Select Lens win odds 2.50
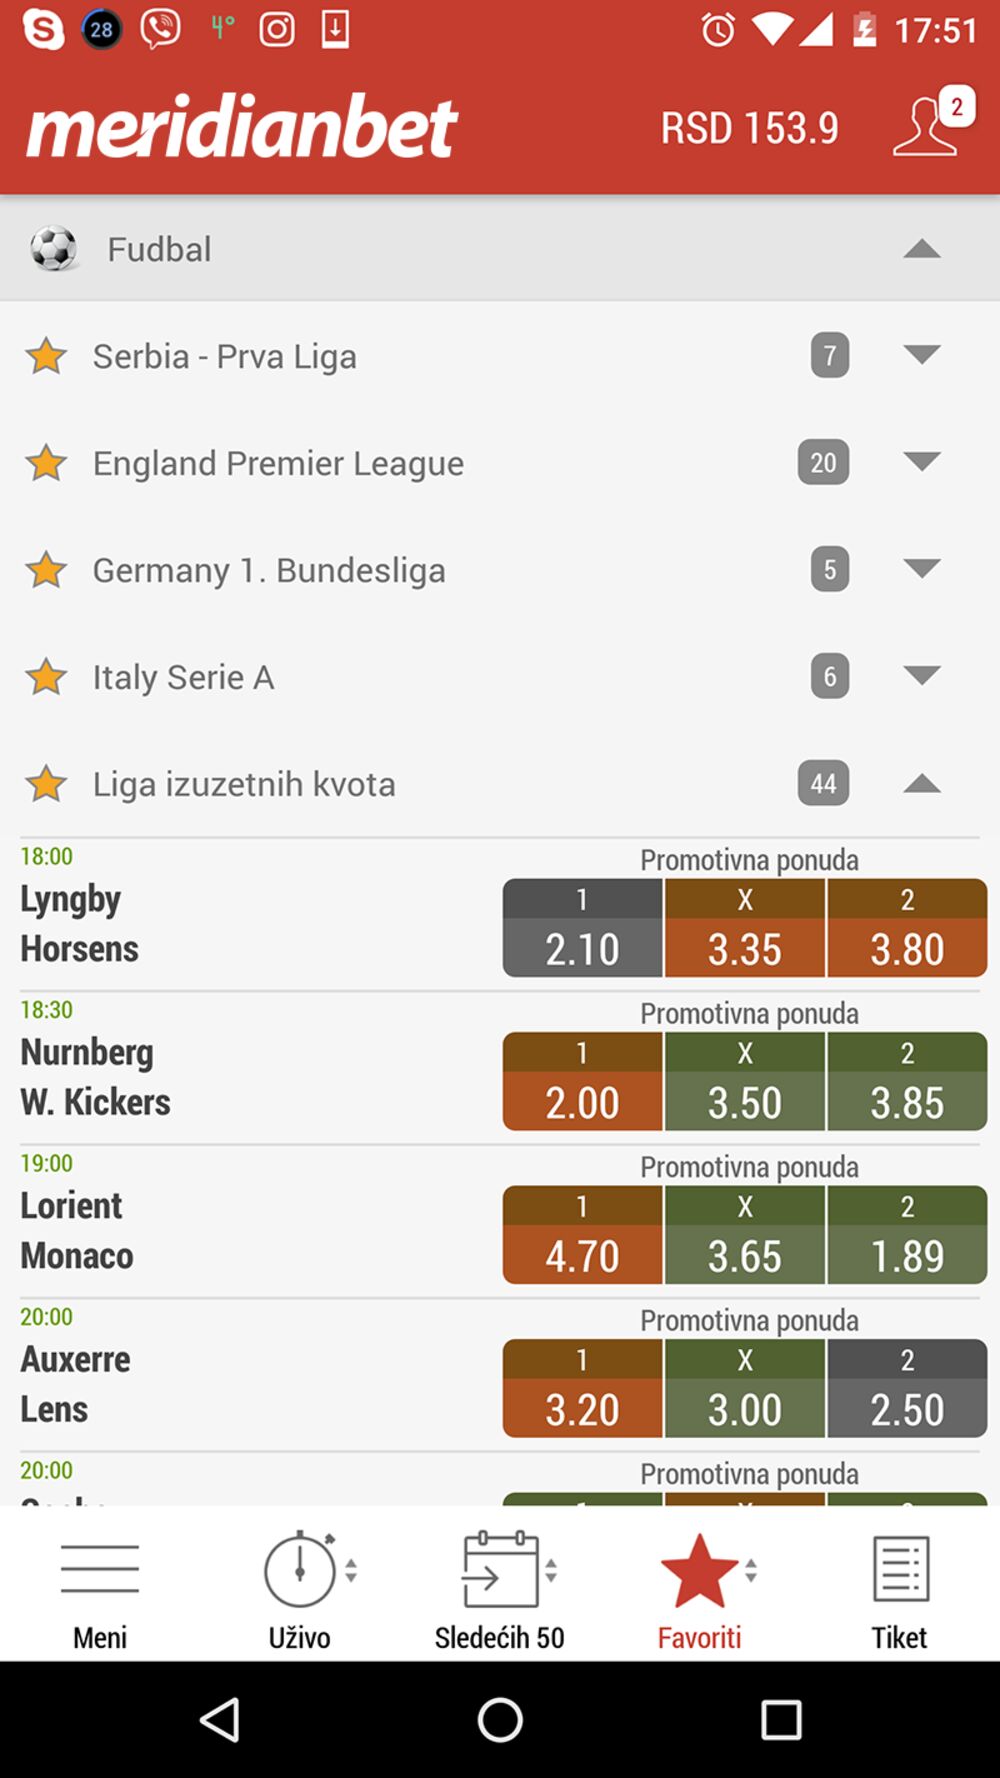This screenshot has width=1000, height=1778. tap(907, 1389)
